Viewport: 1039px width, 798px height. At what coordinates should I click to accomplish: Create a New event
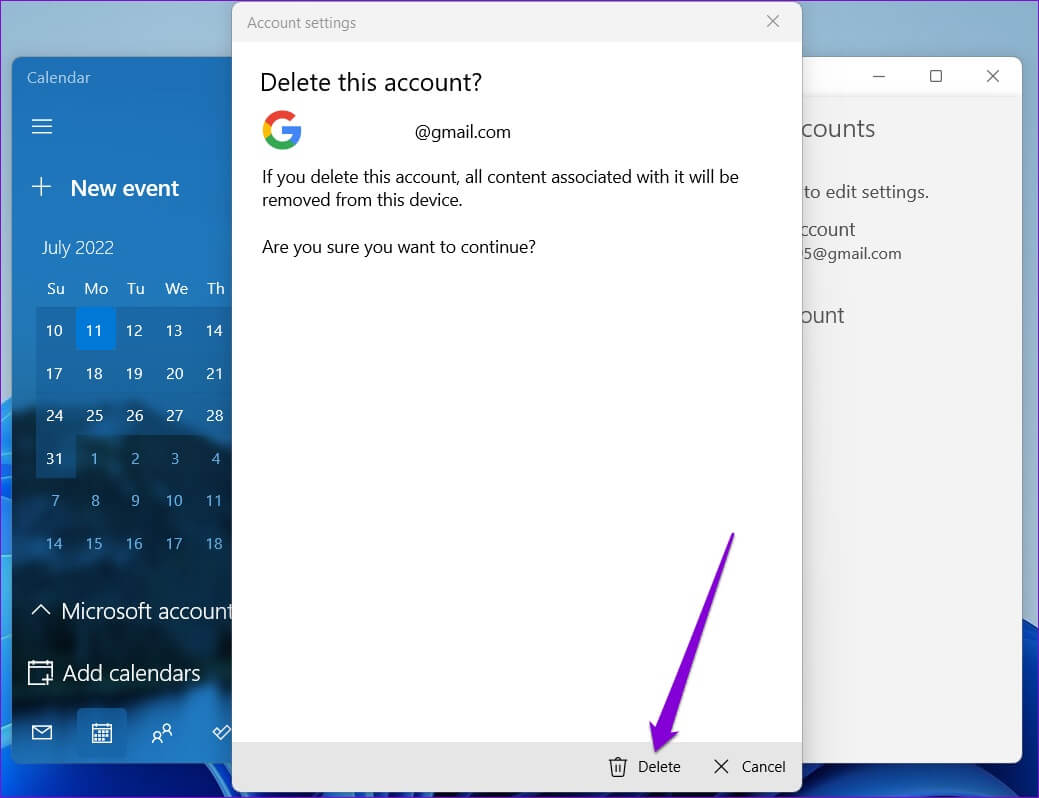coord(106,188)
